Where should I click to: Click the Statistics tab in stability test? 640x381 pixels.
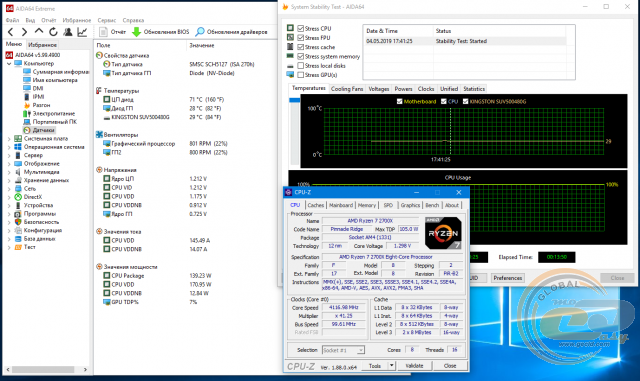[x=474, y=89]
